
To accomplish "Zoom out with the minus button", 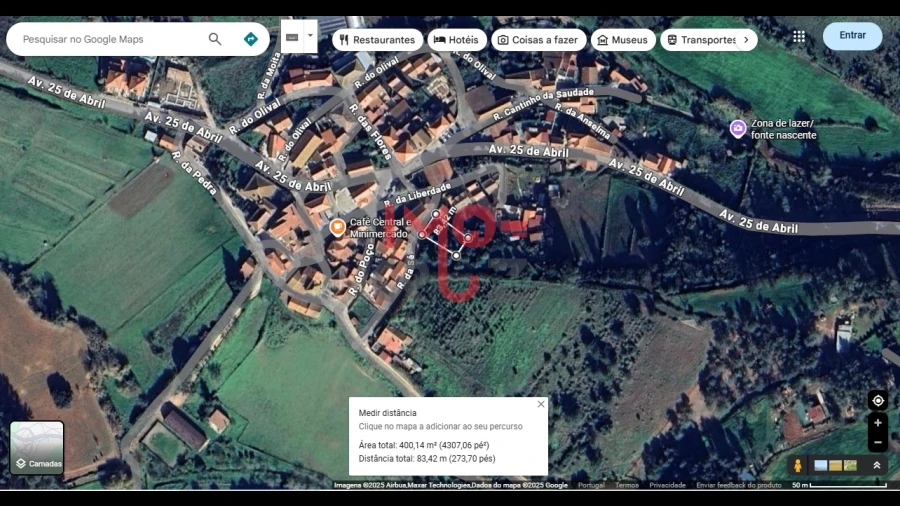I will [x=877, y=442].
